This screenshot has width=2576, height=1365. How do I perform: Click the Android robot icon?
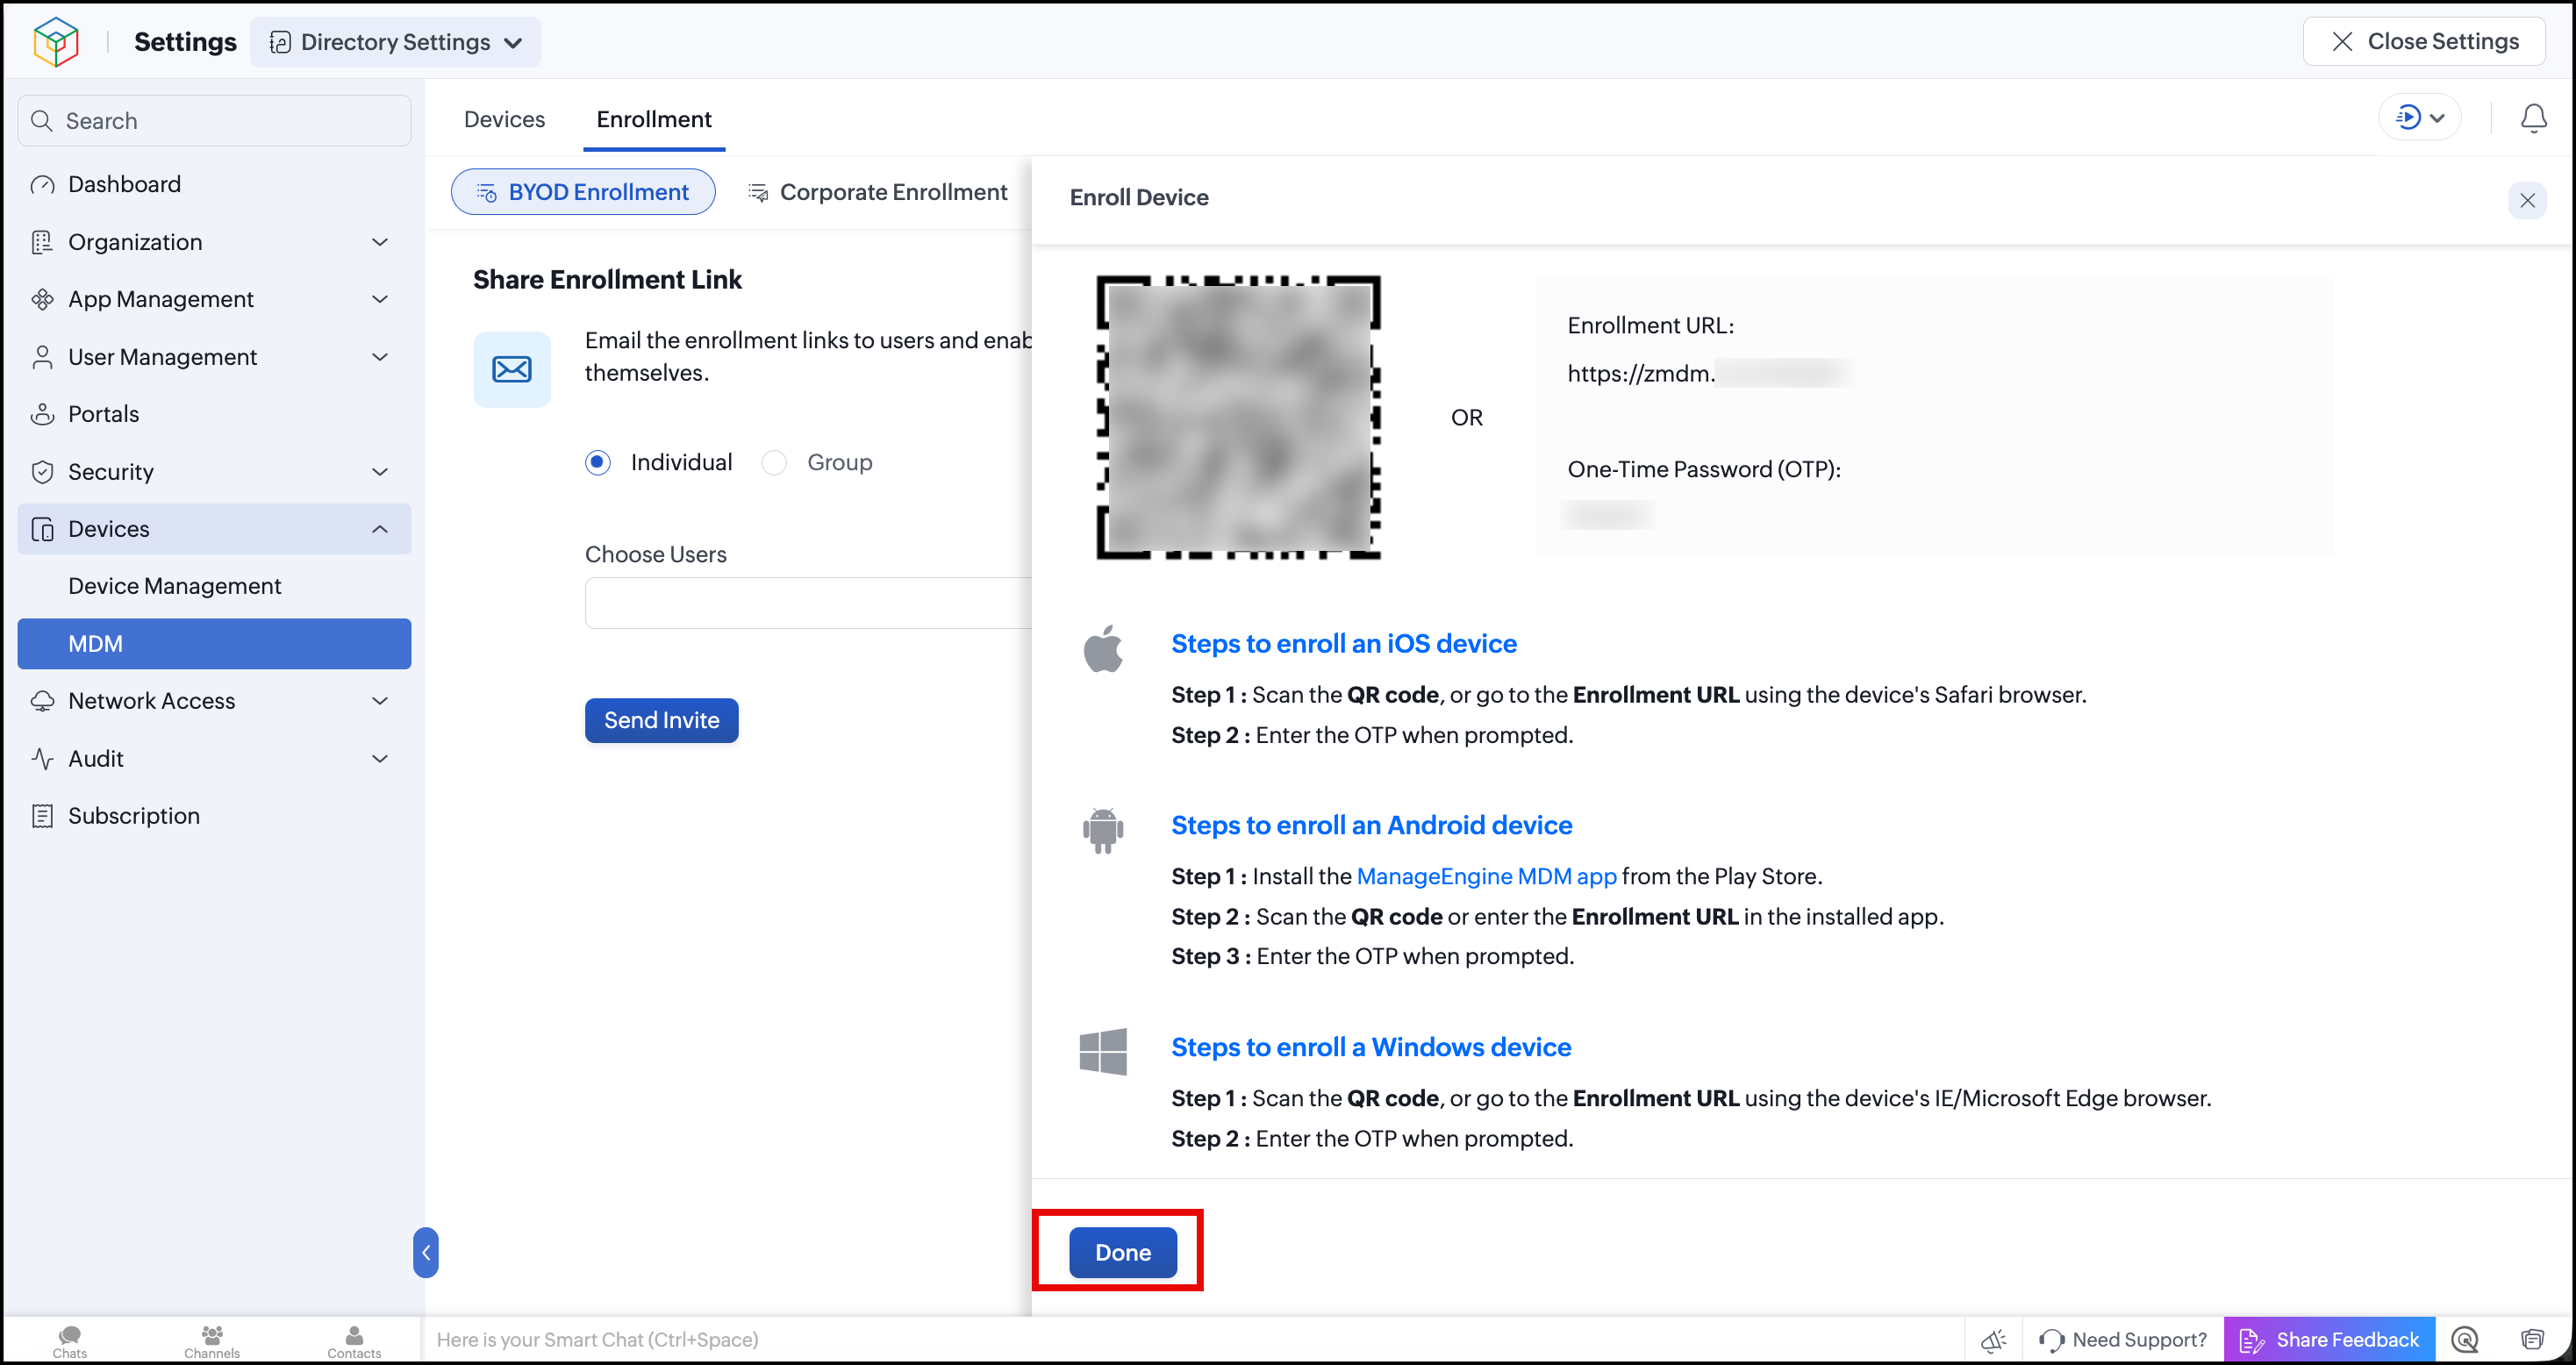pos(1103,830)
